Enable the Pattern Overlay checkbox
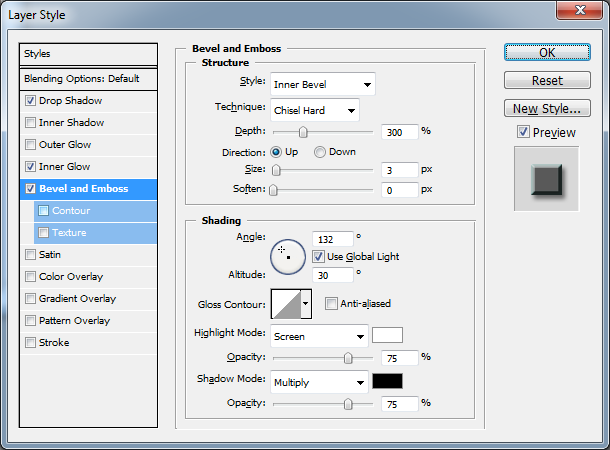610x450 pixels. pyautogui.click(x=30, y=320)
